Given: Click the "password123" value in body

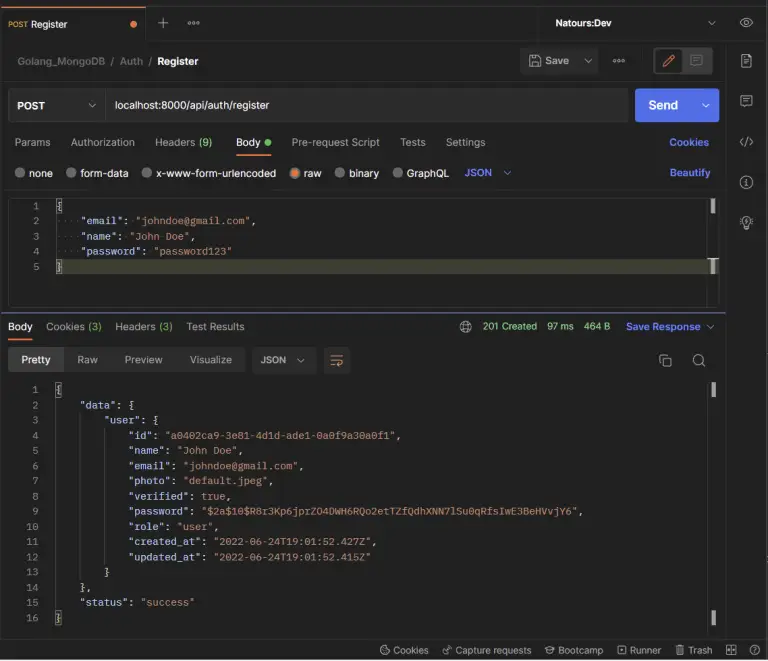Looking at the screenshot, I should point(192,252).
